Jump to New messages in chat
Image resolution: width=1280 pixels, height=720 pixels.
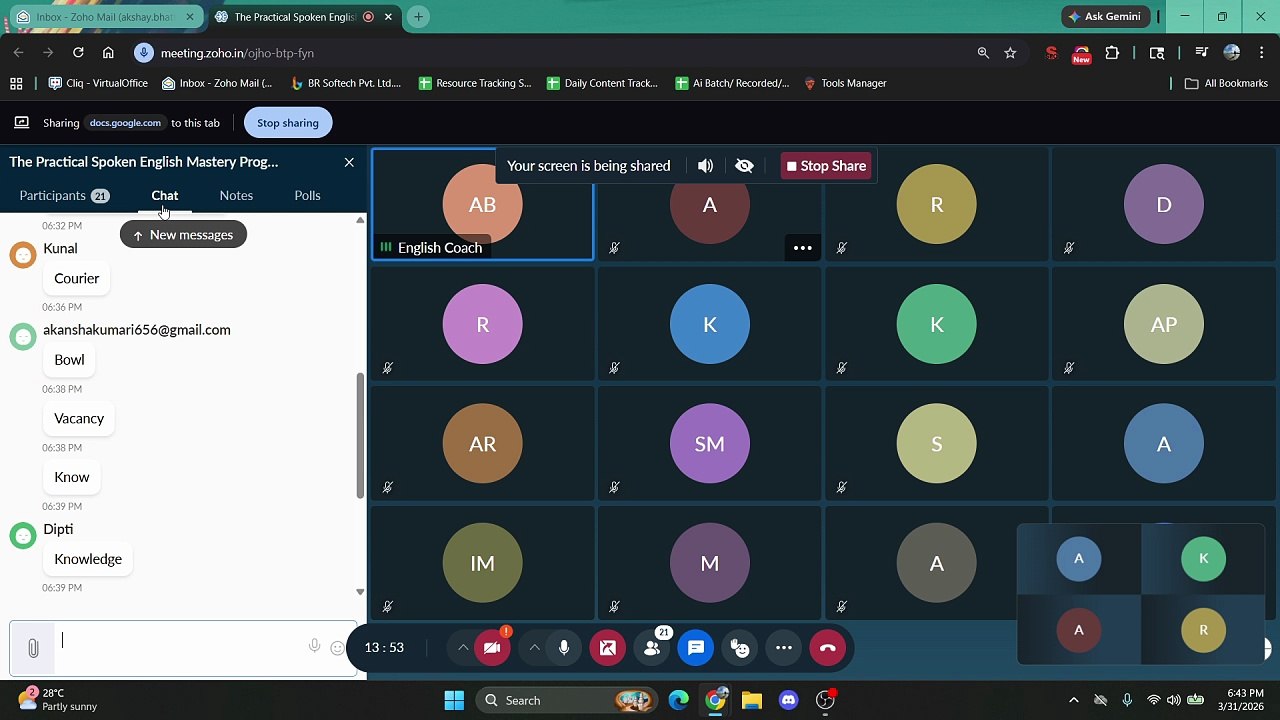pyautogui.click(x=183, y=235)
